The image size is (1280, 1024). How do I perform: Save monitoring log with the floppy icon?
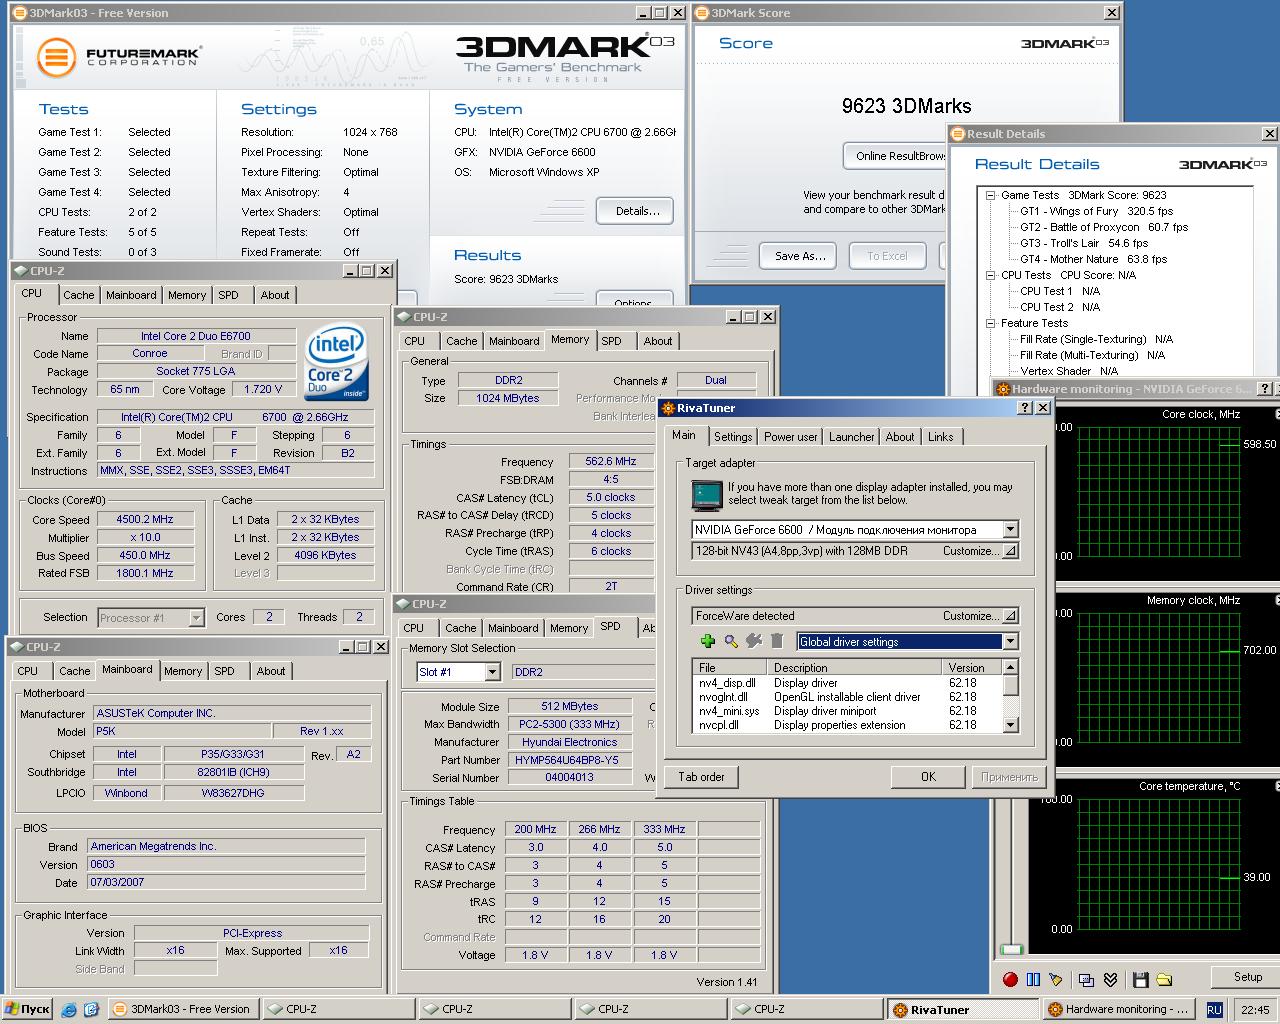click(1140, 979)
